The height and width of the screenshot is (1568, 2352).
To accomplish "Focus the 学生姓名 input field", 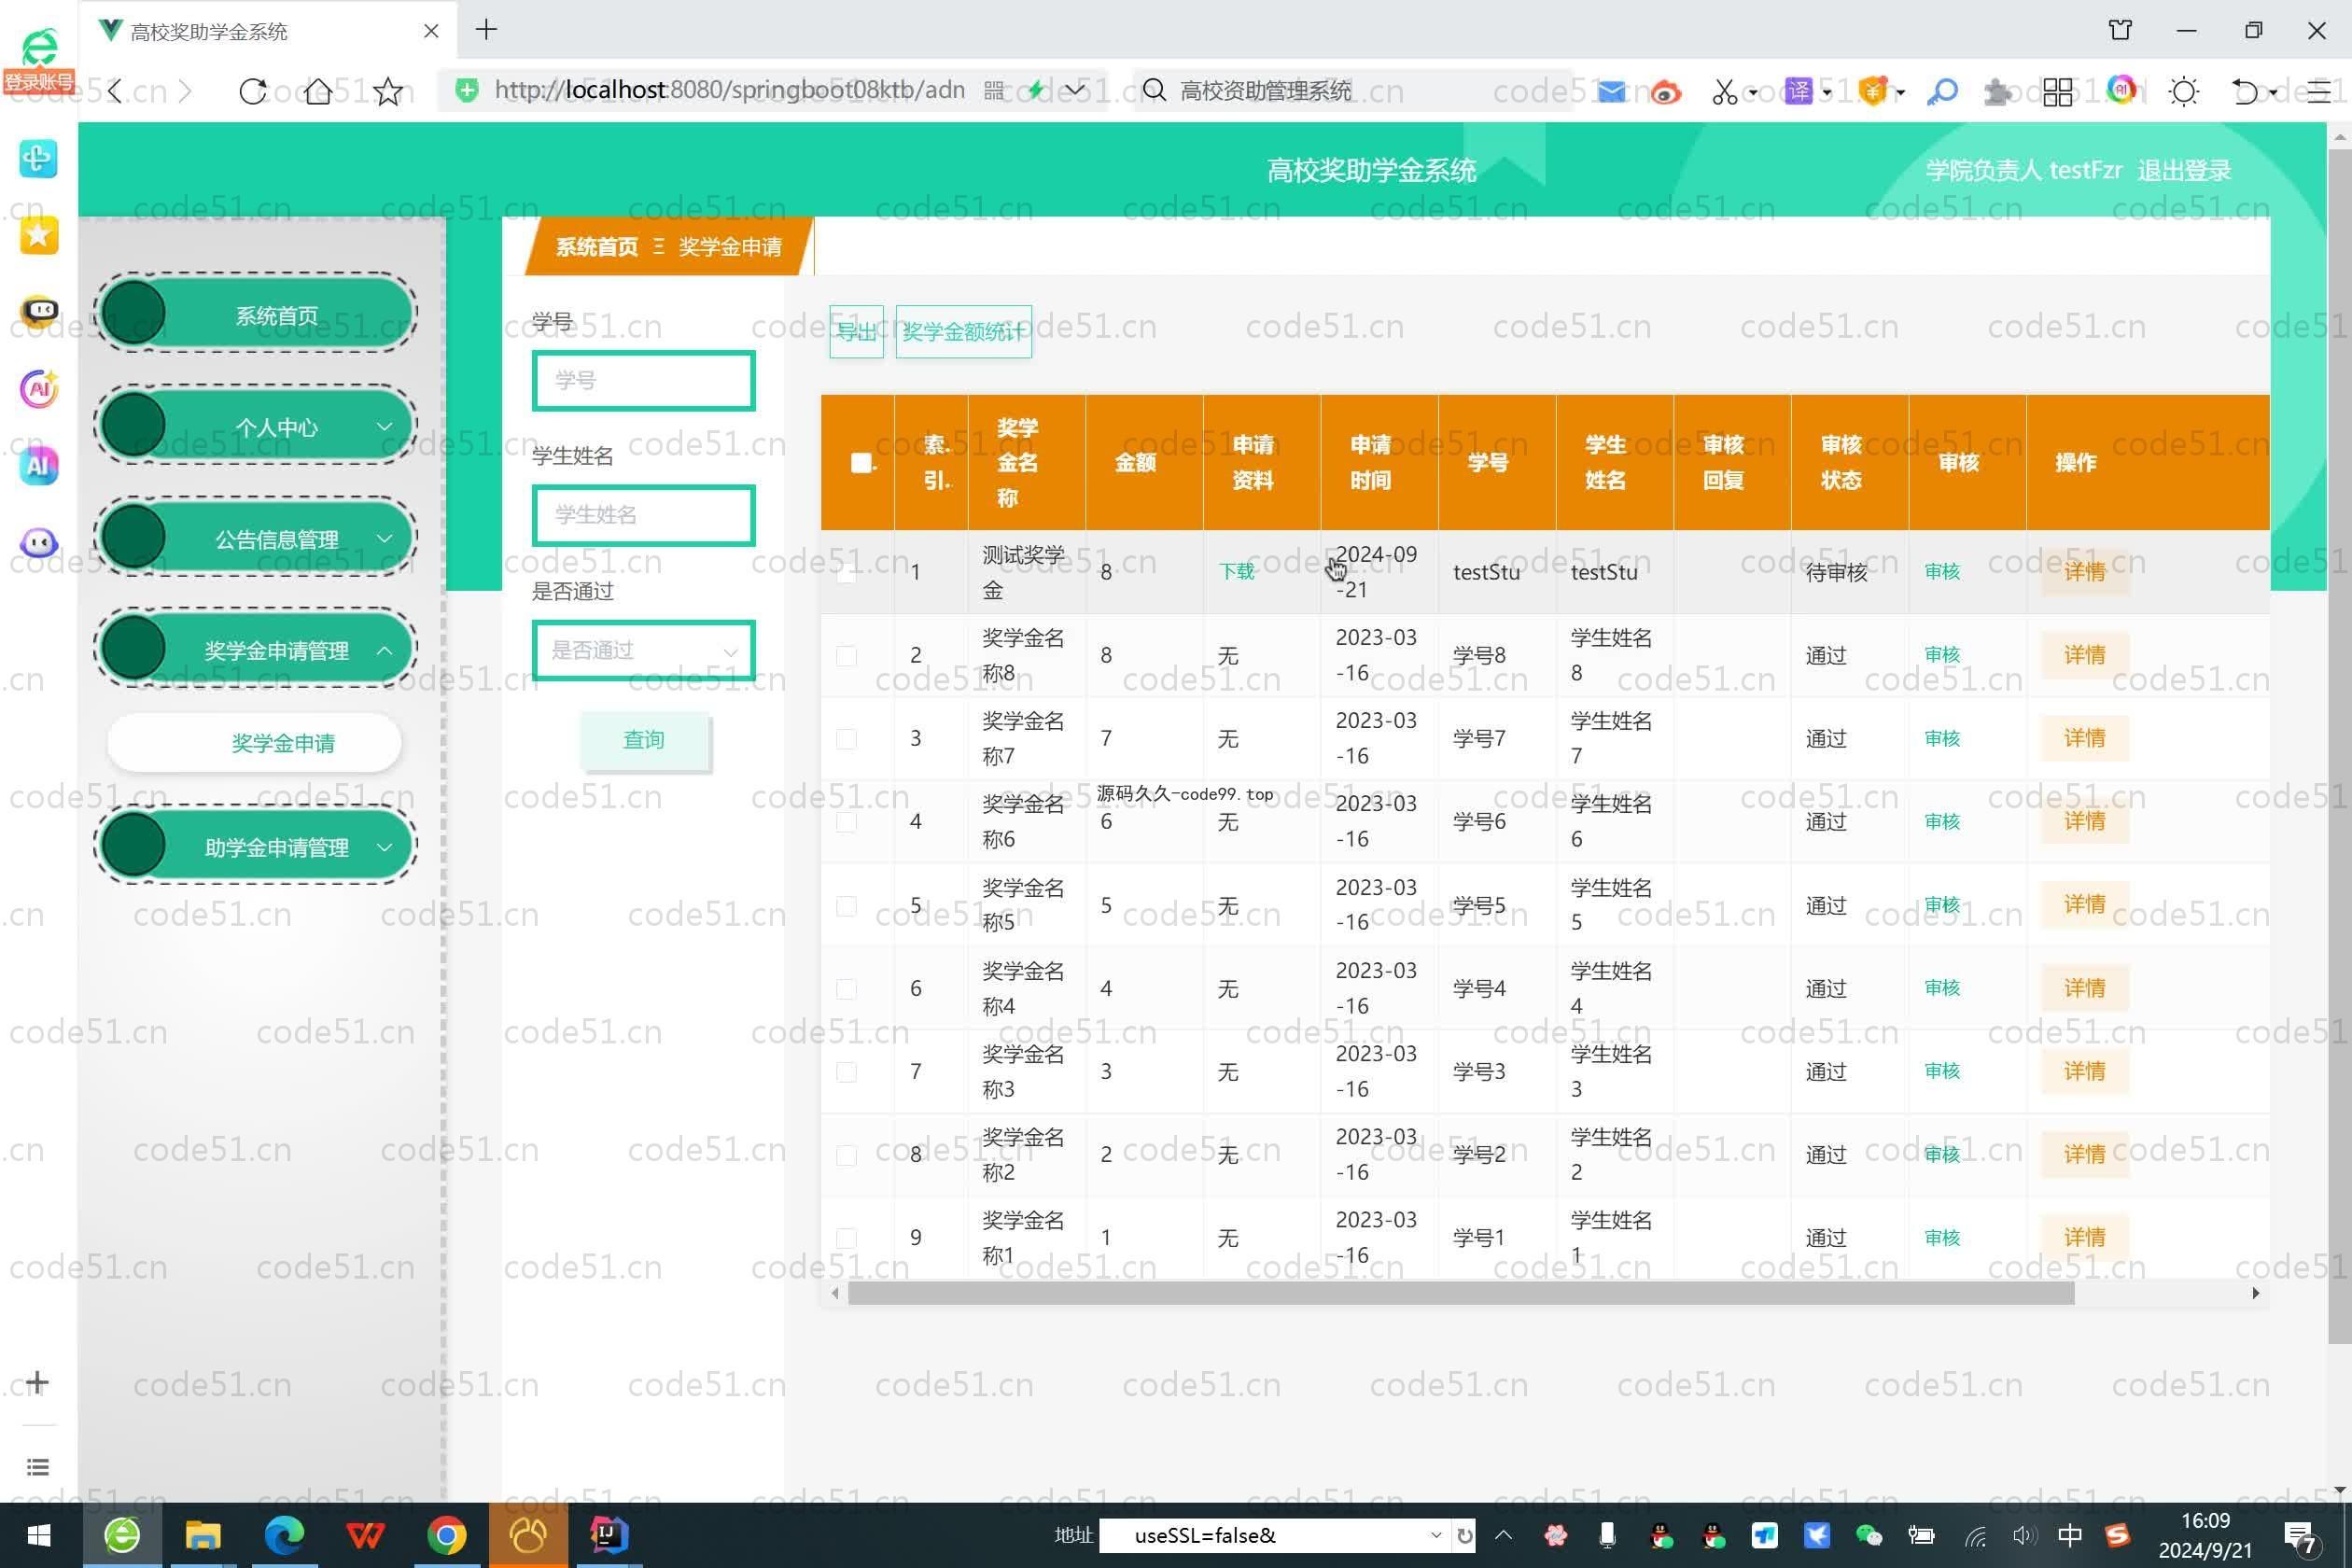I will (643, 515).
